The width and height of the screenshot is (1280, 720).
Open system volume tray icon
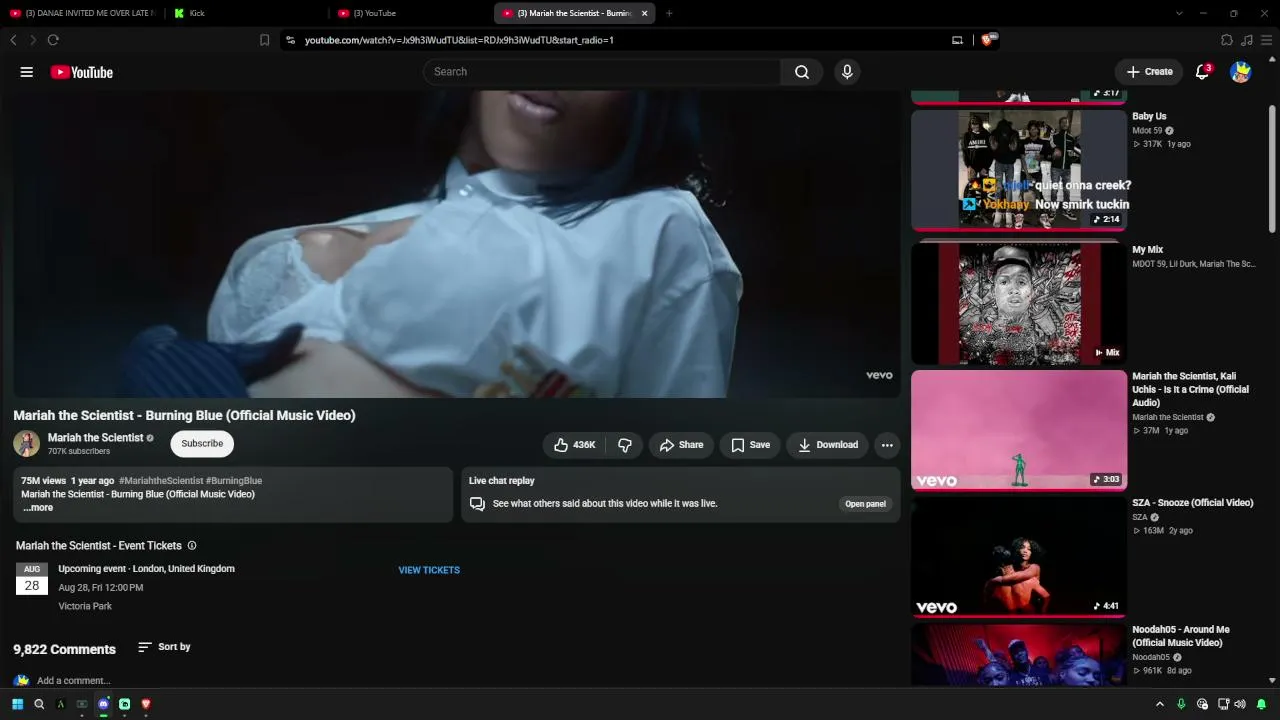pyautogui.click(x=1240, y=704)
